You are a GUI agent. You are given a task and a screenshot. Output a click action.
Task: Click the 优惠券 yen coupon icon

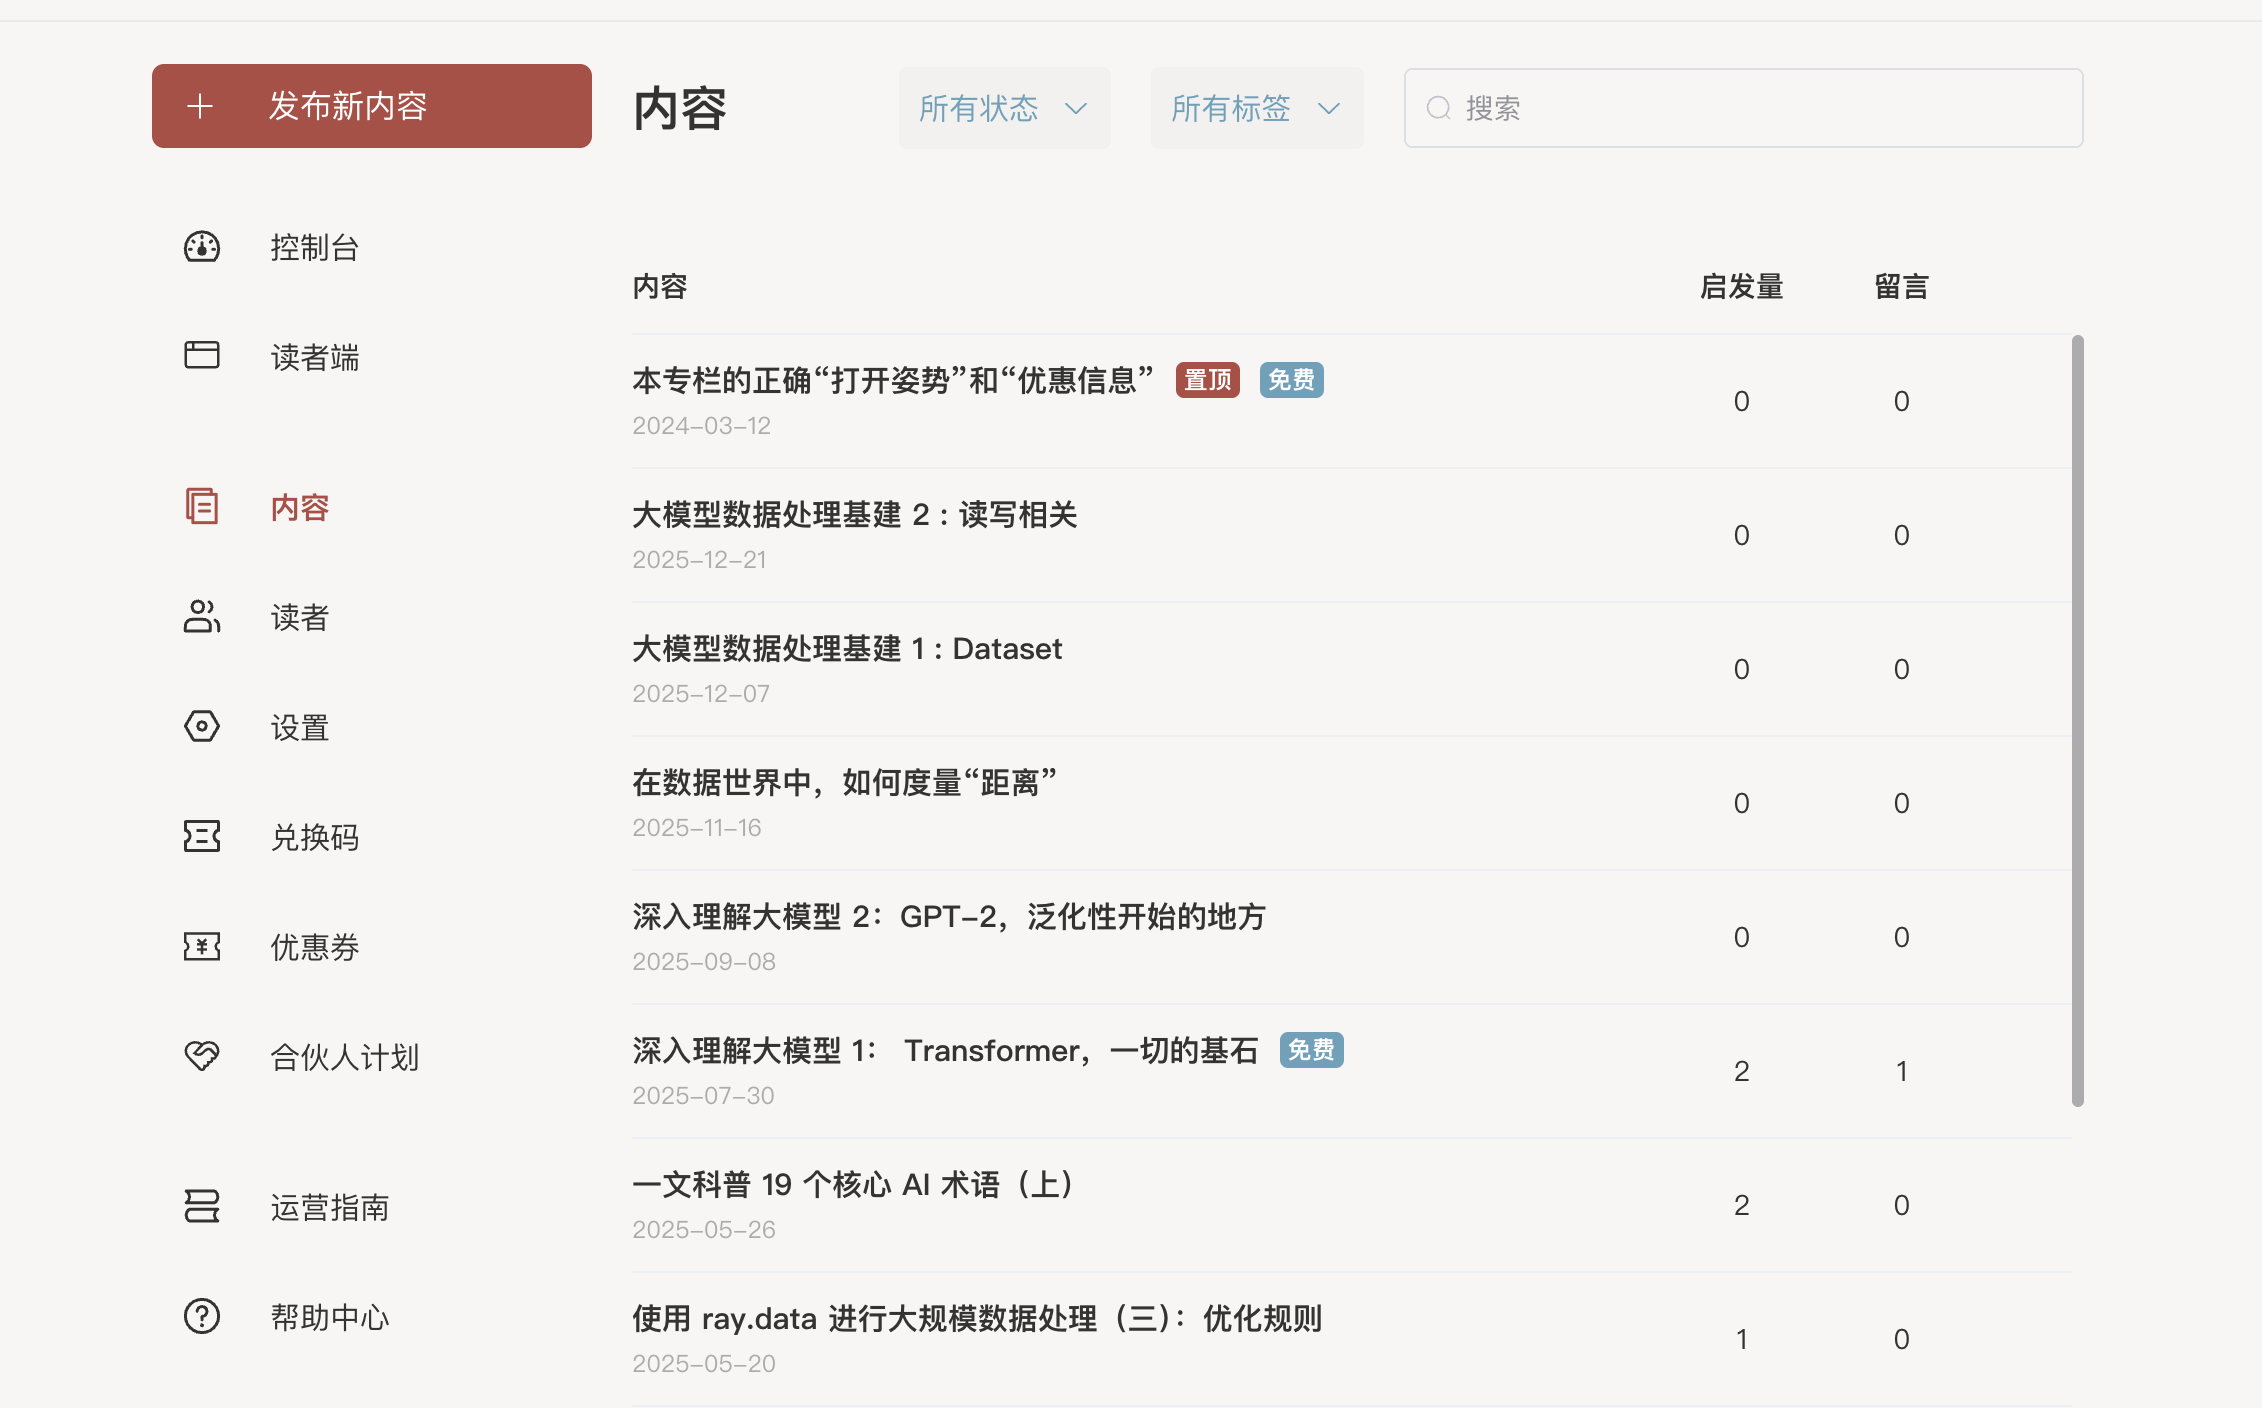202,946
